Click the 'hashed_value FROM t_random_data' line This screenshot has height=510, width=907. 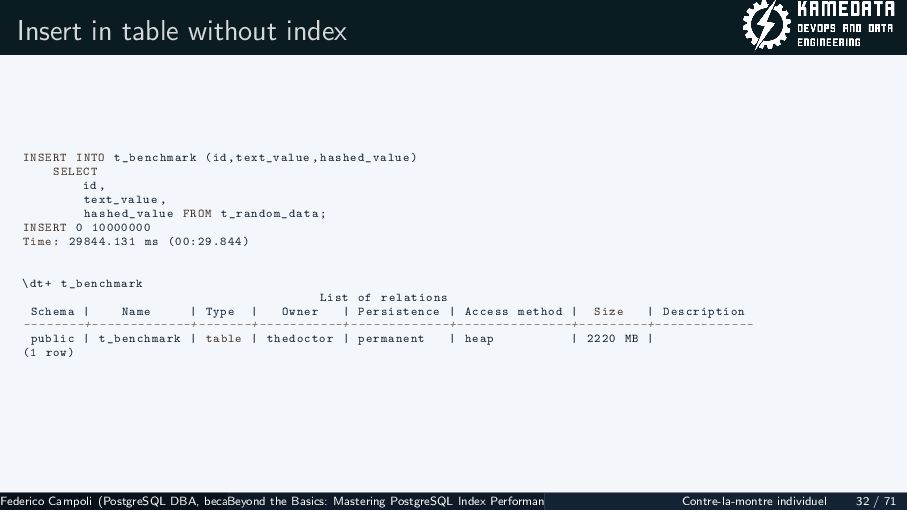pos(205,213)
